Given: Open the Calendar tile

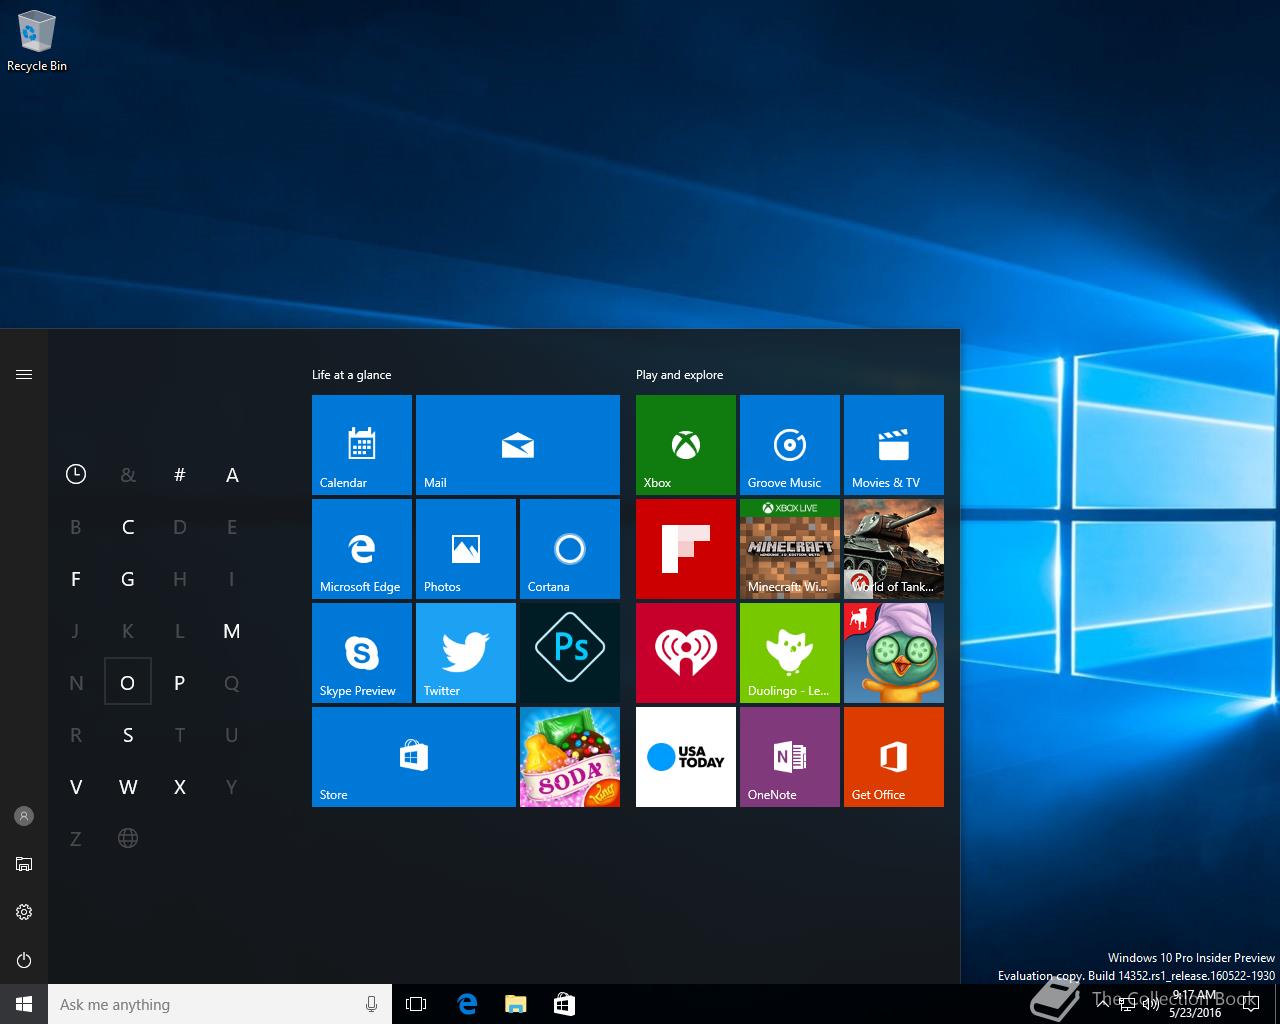Looking at the screenshot, I should pos(362,445).
